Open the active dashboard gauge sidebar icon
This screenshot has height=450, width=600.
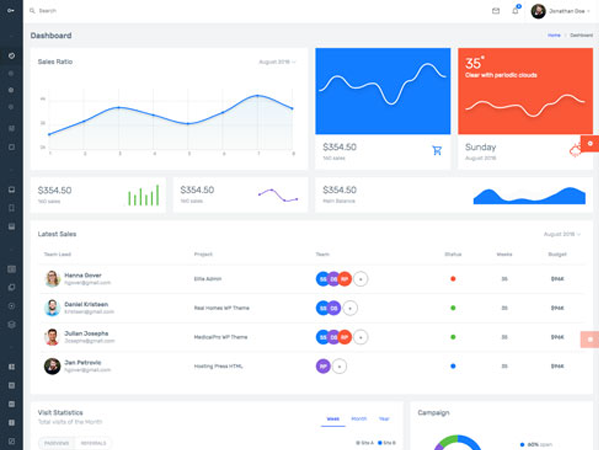[x=11, y=56]
